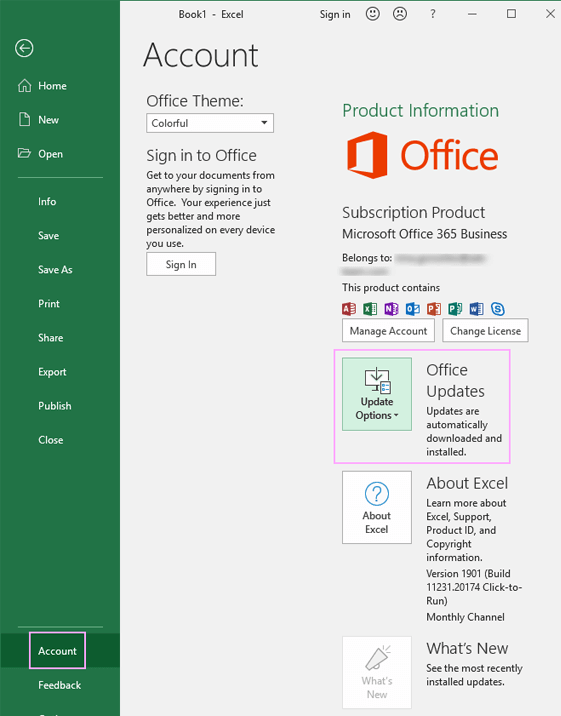The image size is (561, 716).
Task: Click the Subscription Product heading
Action: pos(414,213)
